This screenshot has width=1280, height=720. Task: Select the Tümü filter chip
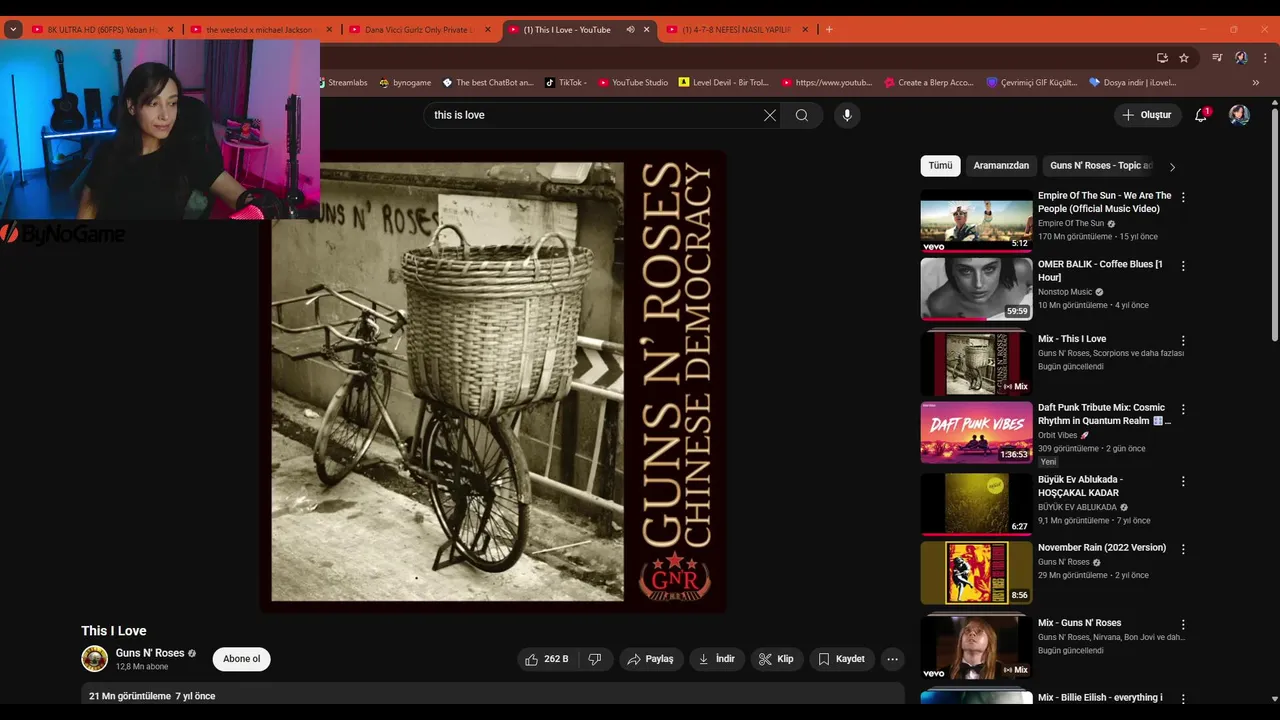(x=940, y=166)
